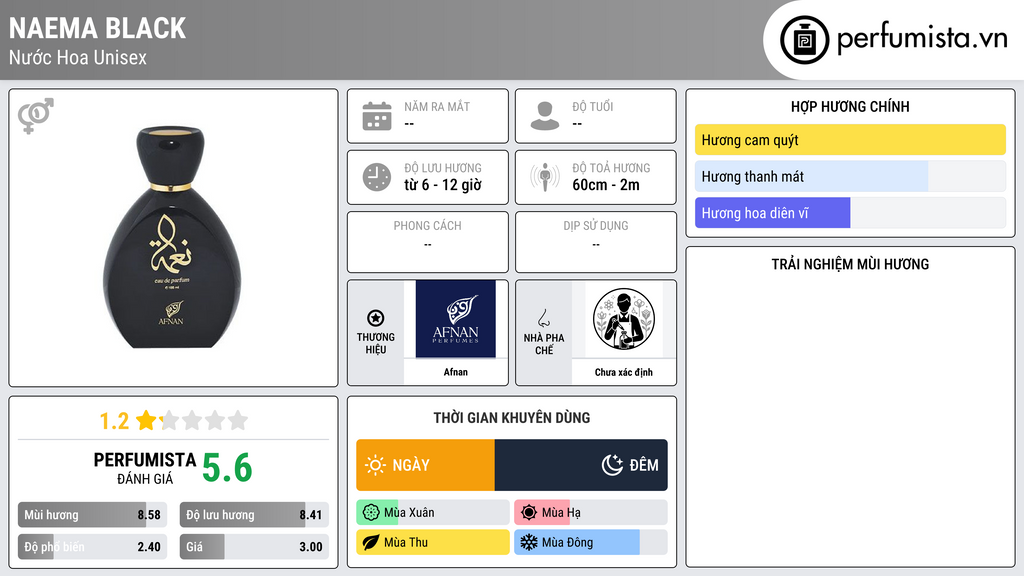Click the 1.2 star rating row

(x=173, y=421)
